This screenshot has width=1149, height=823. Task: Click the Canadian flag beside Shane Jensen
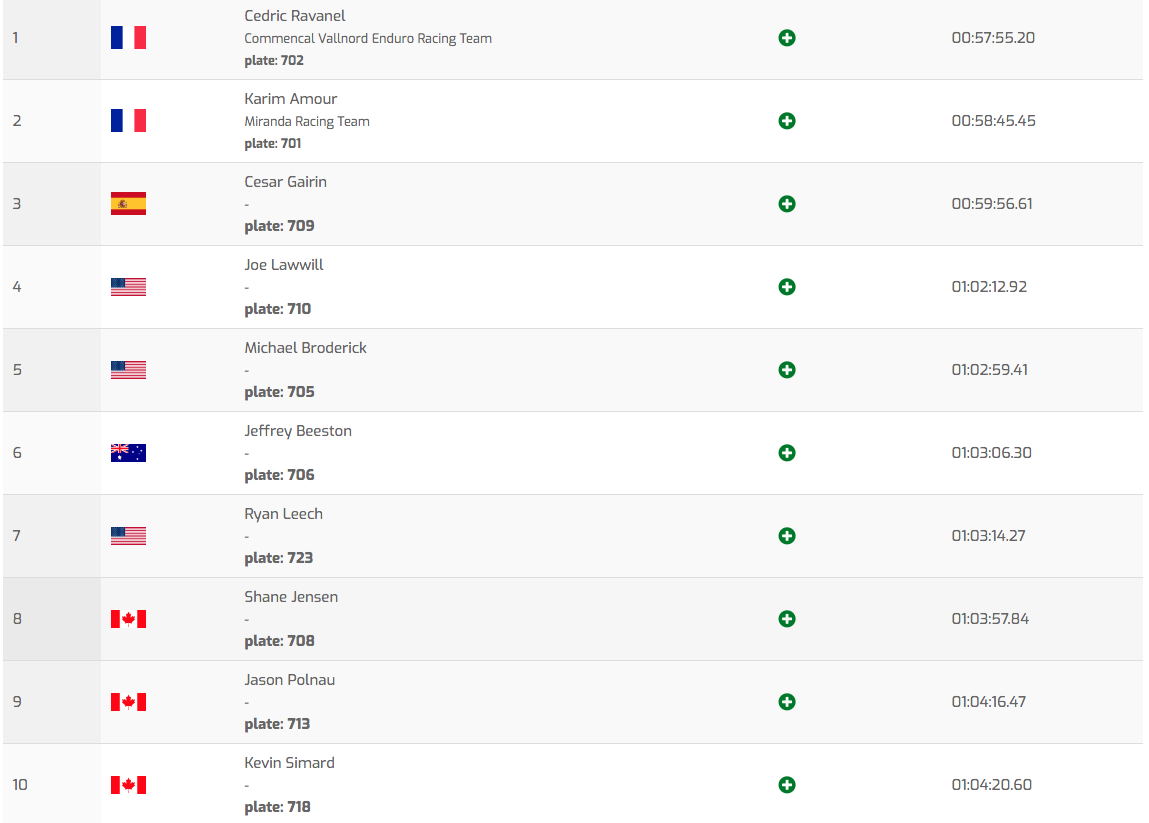point(128,619)
